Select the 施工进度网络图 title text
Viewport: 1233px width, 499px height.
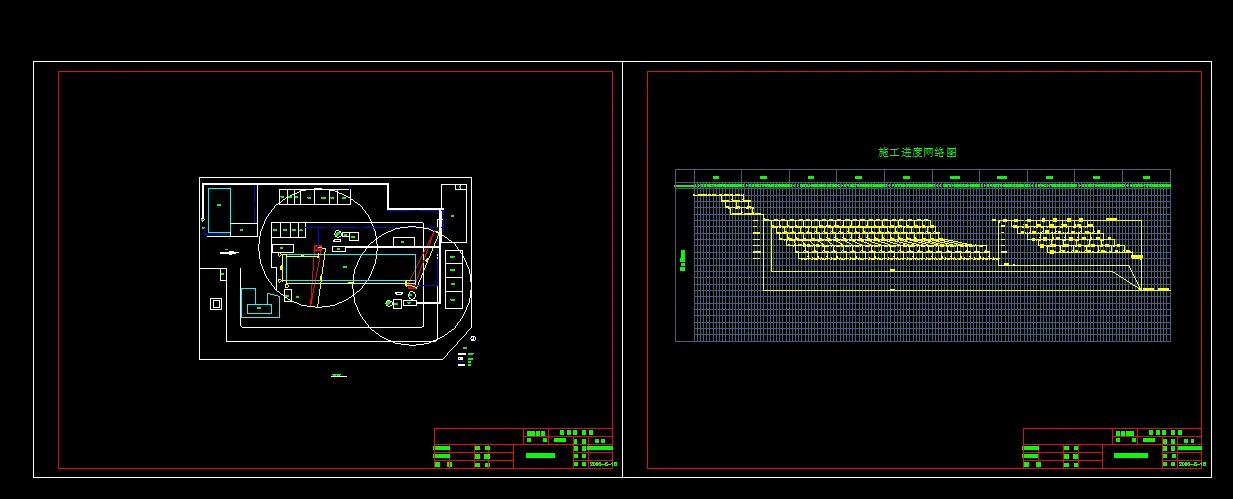[917, 152]
